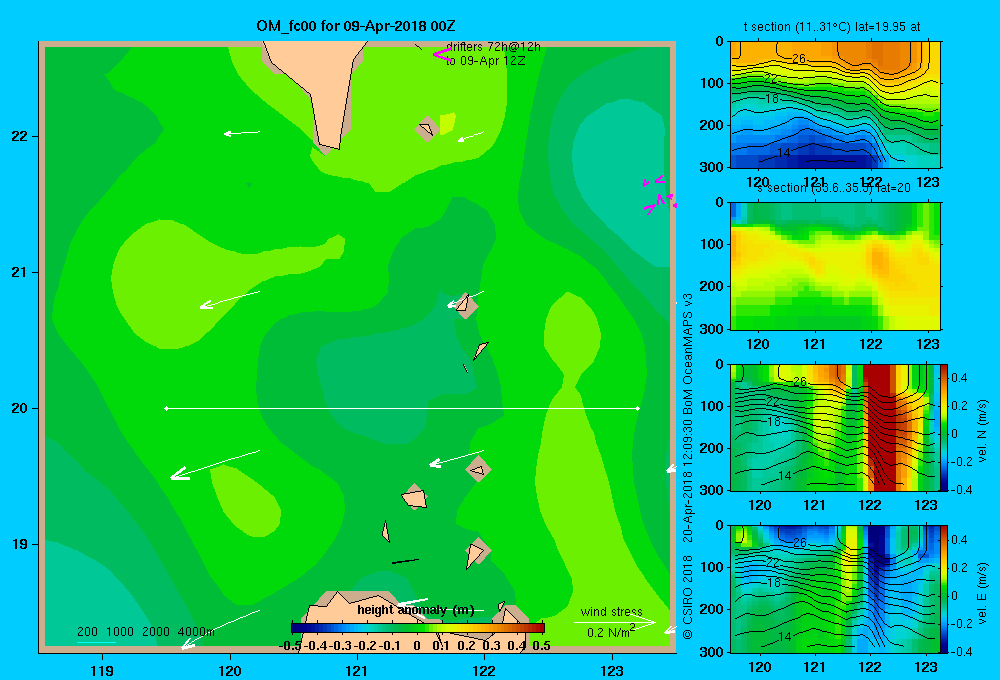Image resolution: width=1000 pixels, height=680 pixels.
Task: Open the salinity section plot
Action: 835,266
